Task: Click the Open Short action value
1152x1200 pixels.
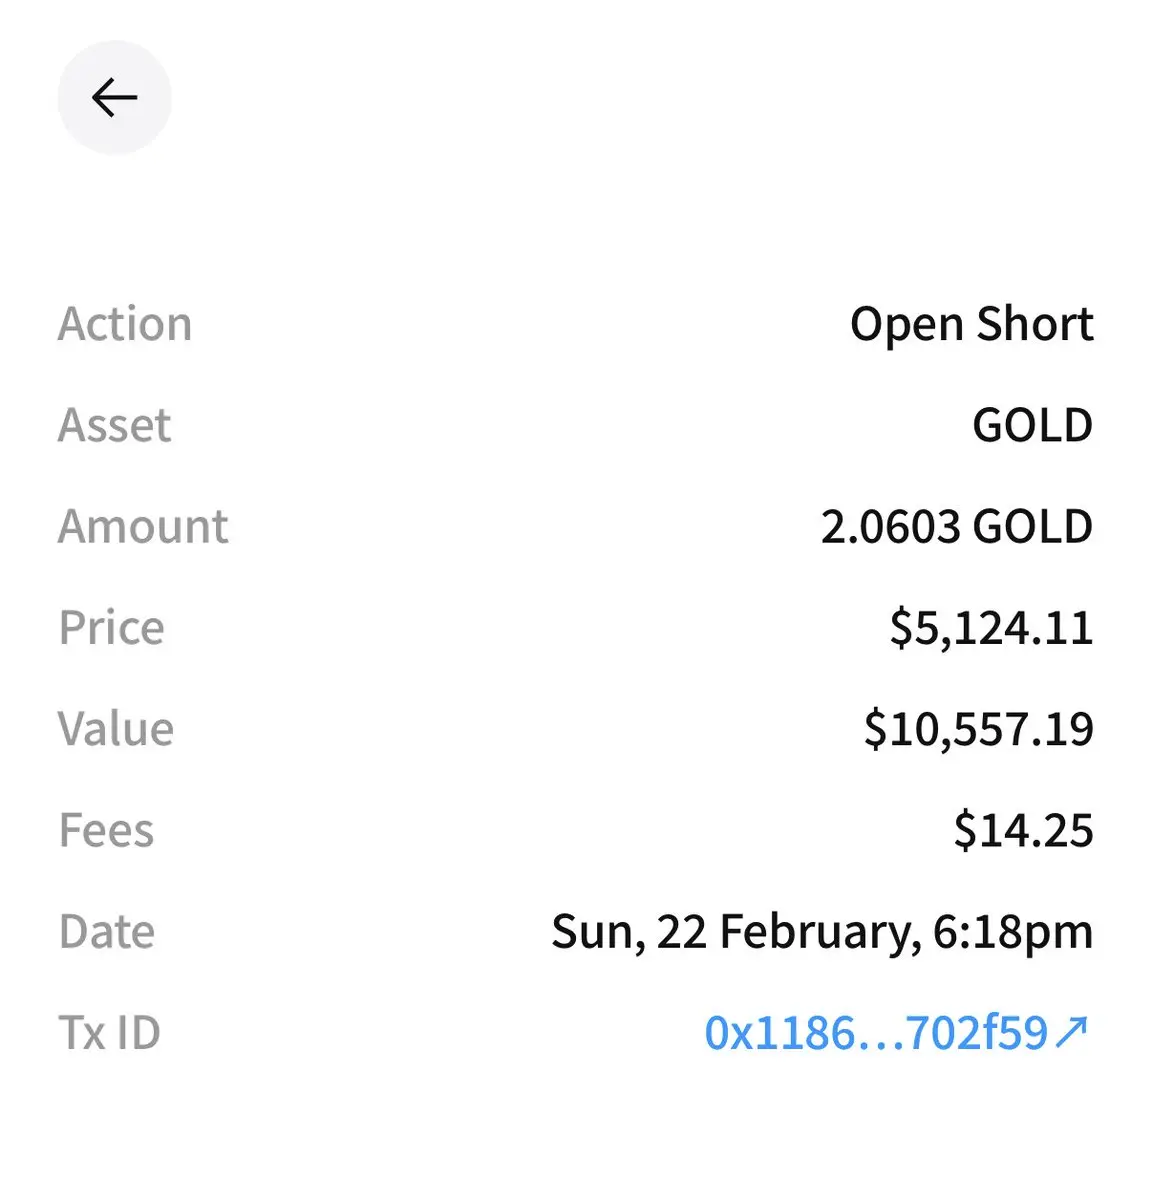Action: (971, 324)
